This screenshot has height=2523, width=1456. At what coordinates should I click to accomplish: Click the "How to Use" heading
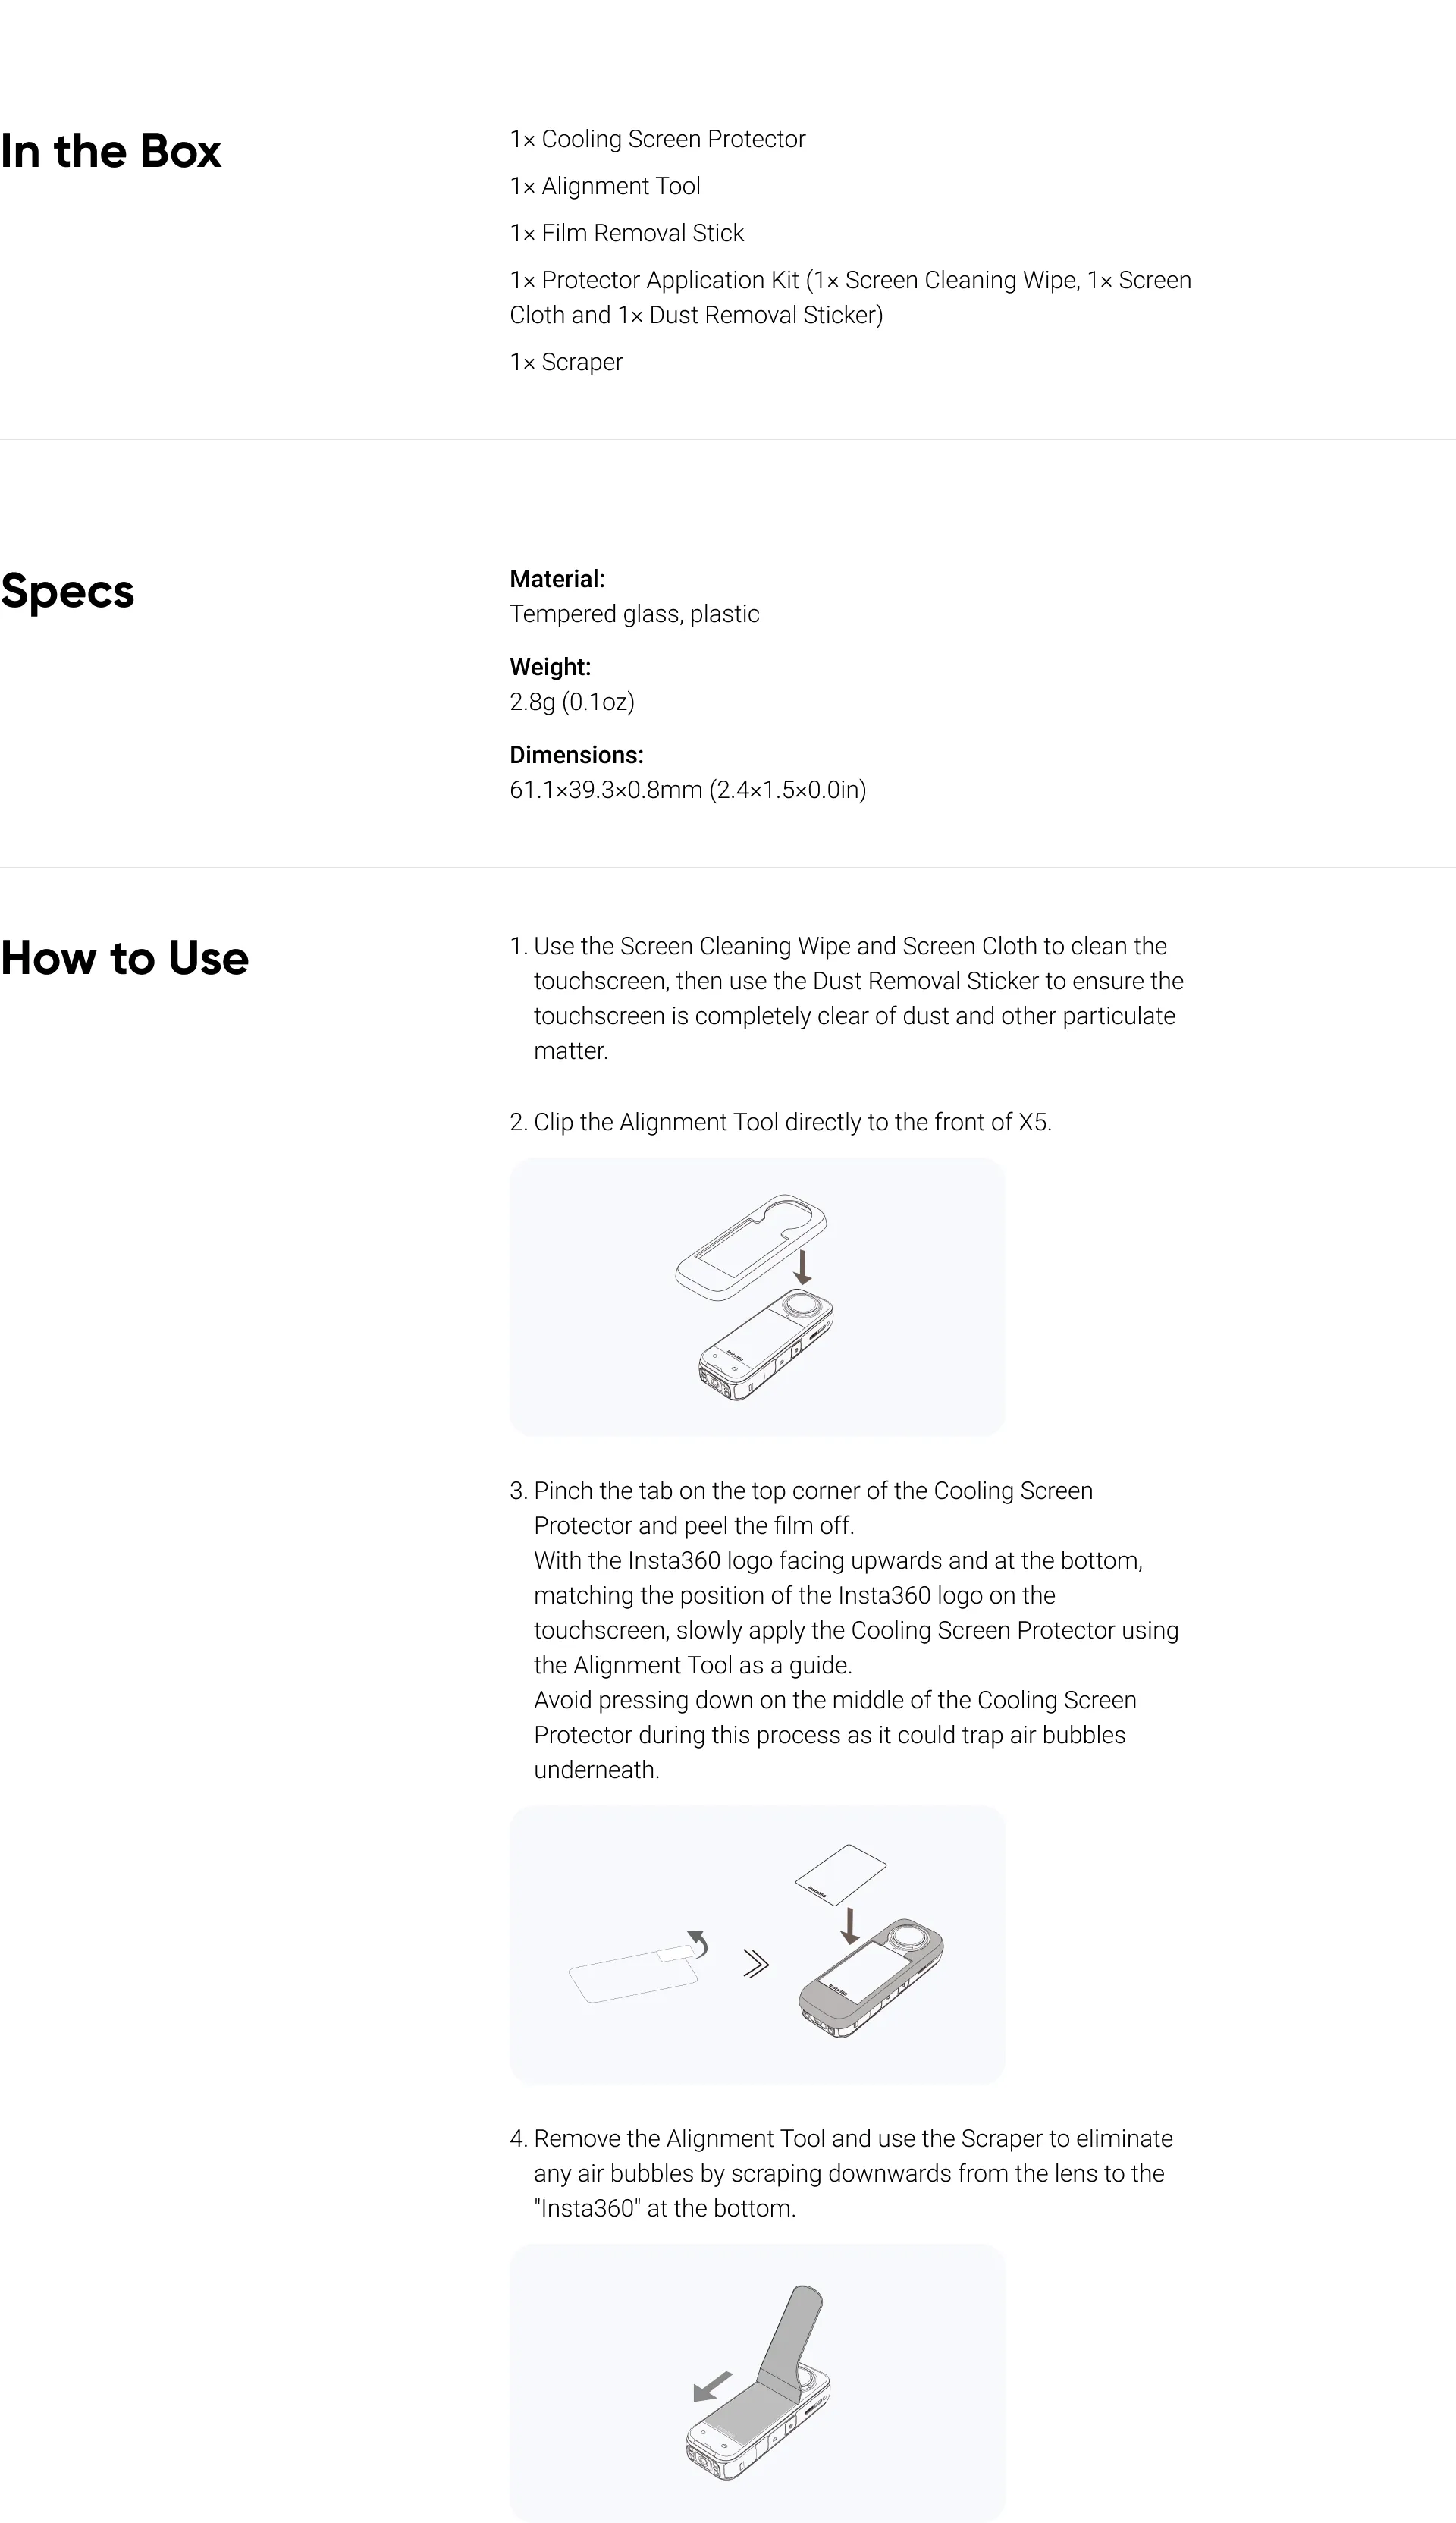click(125, 958)
